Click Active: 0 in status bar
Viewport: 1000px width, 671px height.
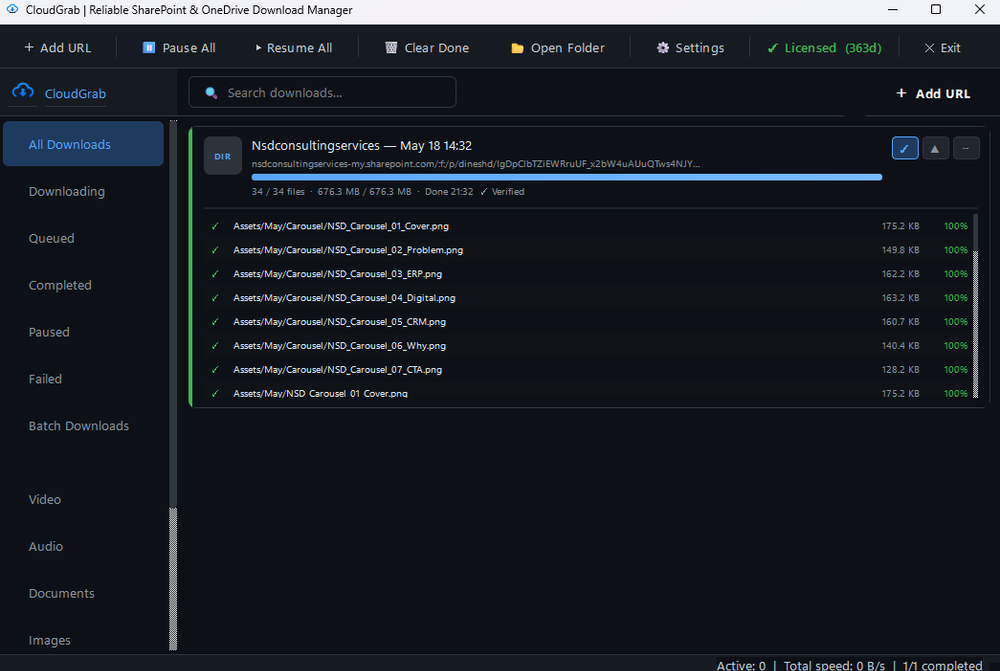(741, 665)
